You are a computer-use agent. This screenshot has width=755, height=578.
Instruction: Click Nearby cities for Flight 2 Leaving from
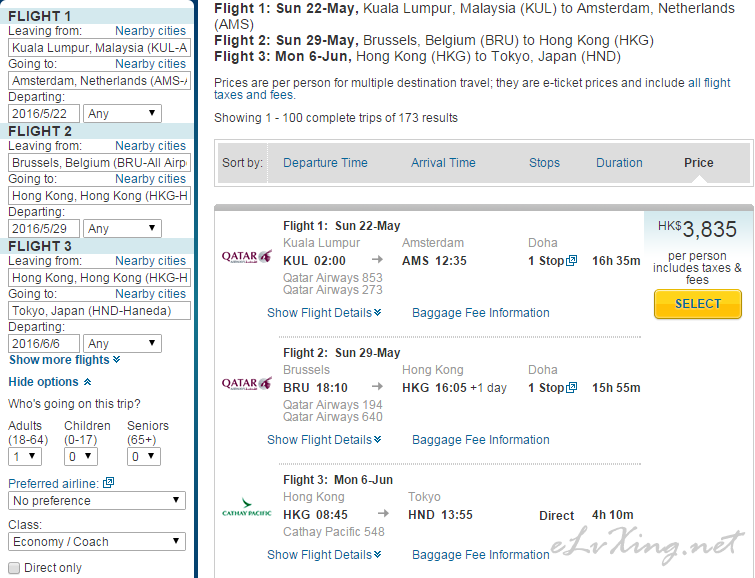pyautogui.click(x=150, y=145)
